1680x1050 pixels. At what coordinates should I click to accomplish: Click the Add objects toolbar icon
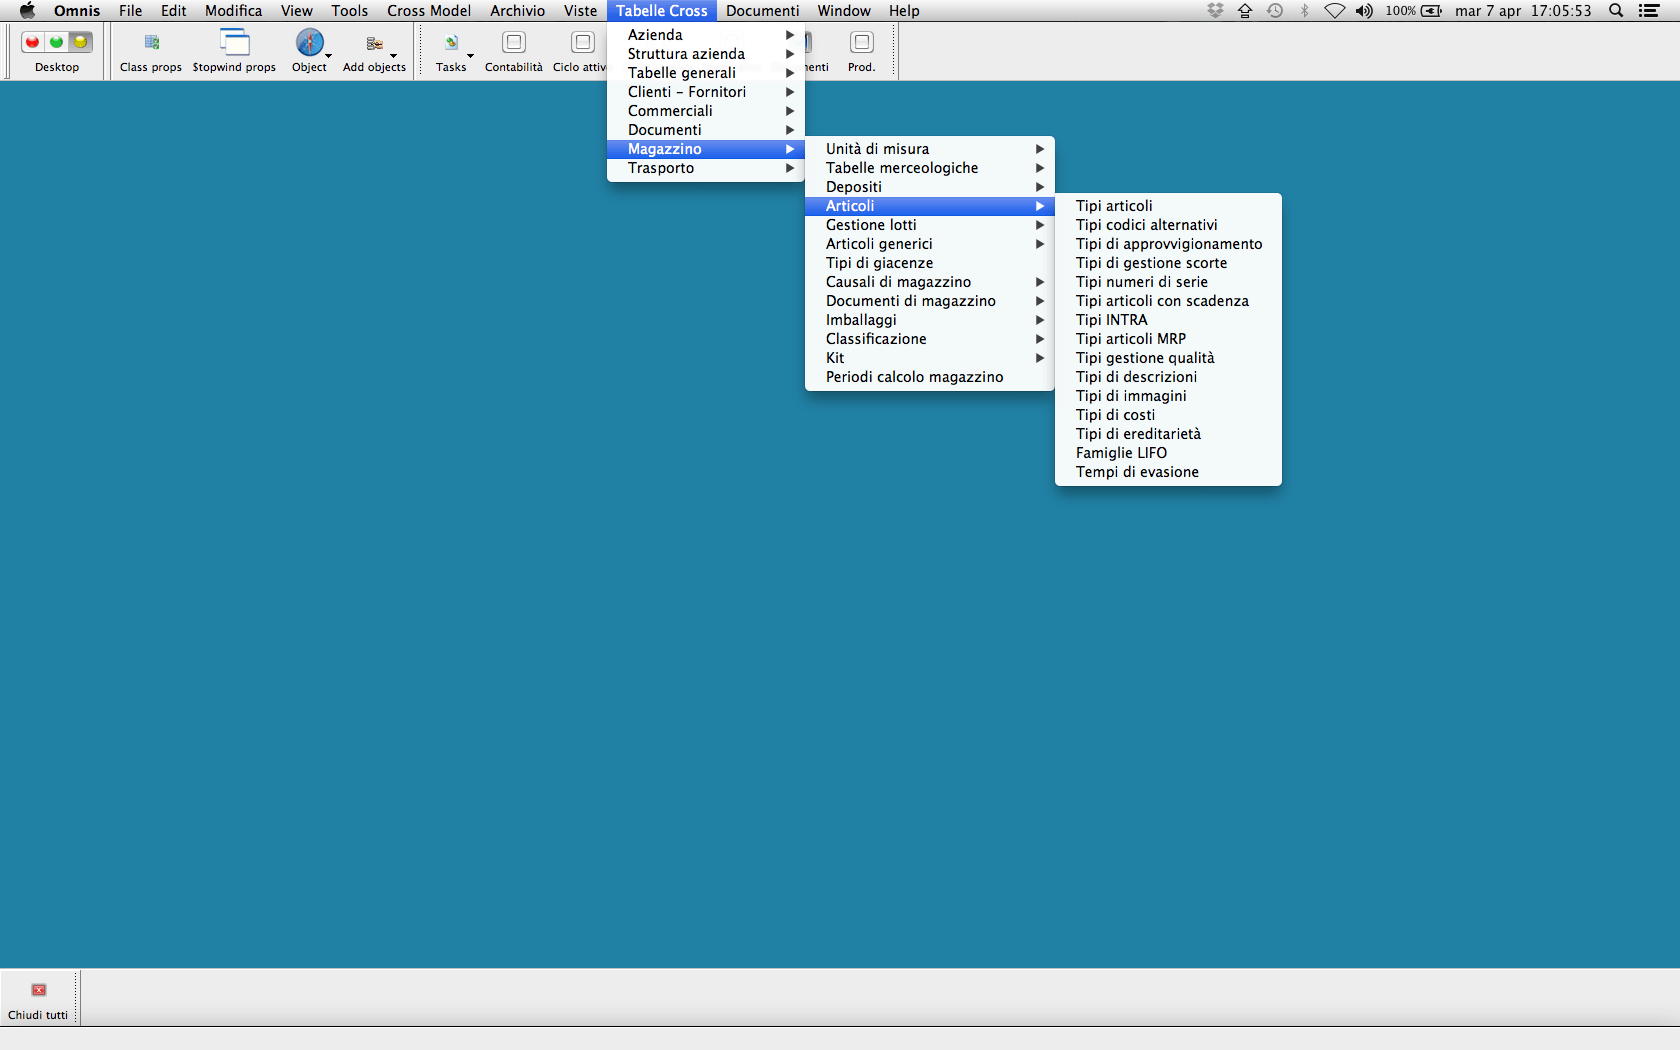click(x=374, y=44)
